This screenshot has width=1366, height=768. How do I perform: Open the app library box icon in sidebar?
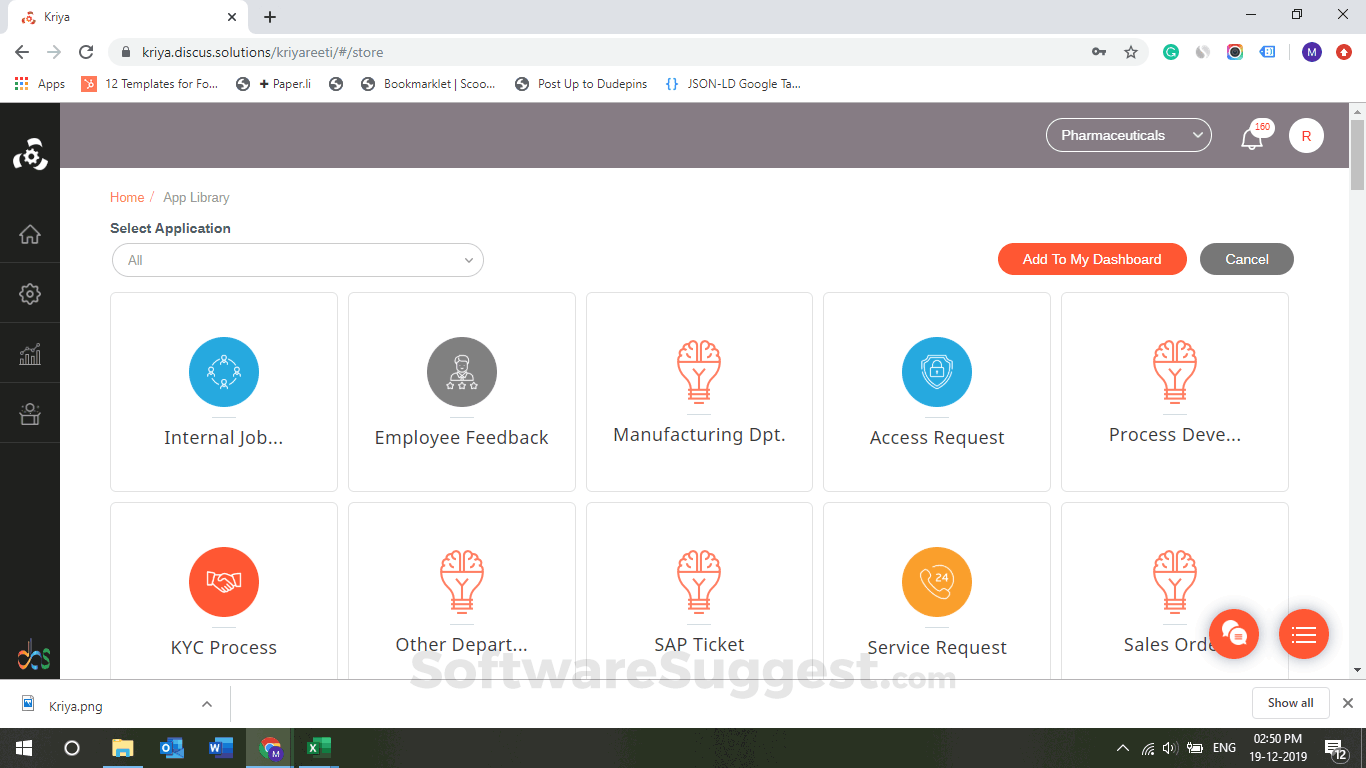[30, 414]
